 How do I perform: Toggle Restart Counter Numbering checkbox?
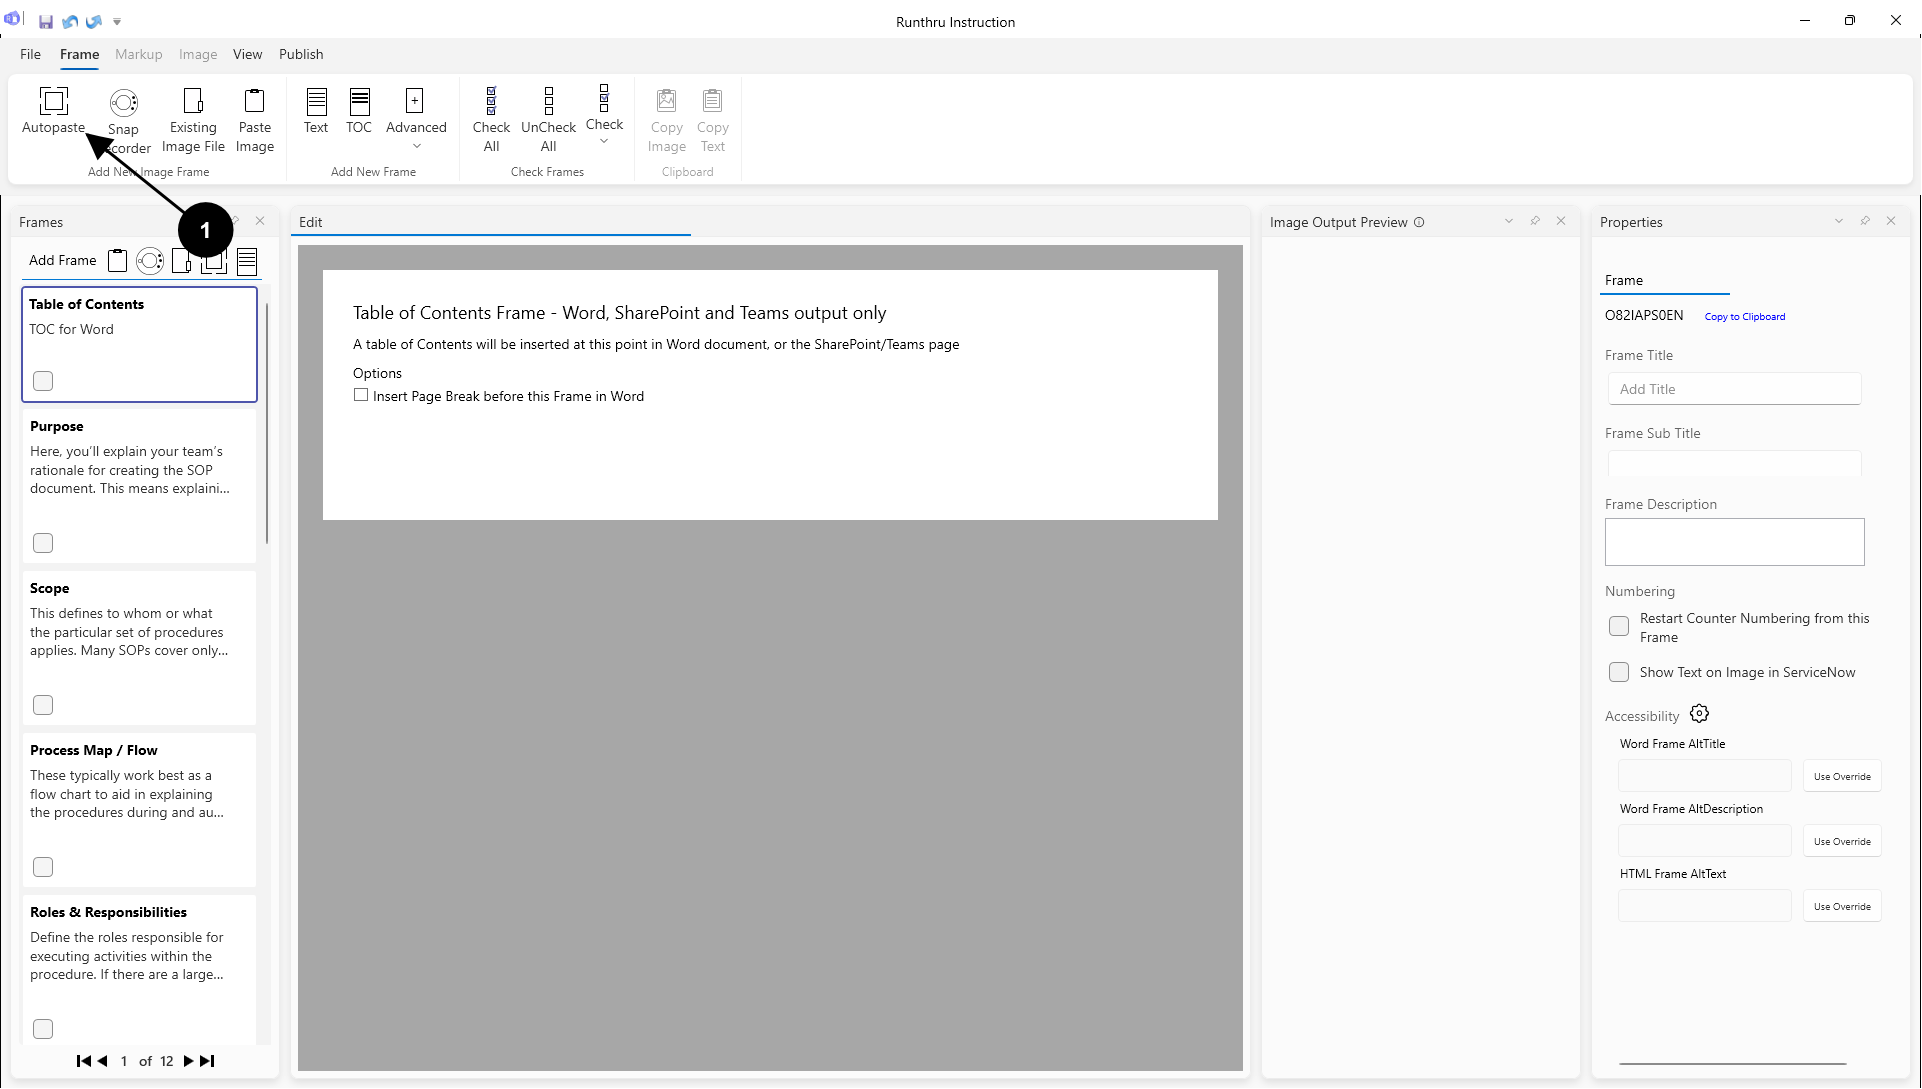coord(1619,626)
